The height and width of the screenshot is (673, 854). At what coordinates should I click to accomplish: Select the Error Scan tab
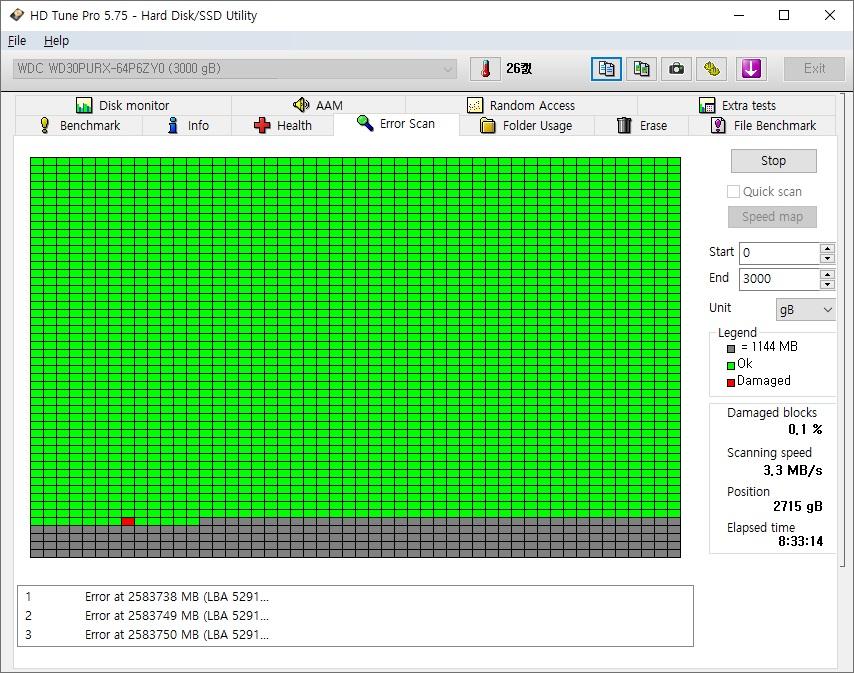[x=396, y=124]
